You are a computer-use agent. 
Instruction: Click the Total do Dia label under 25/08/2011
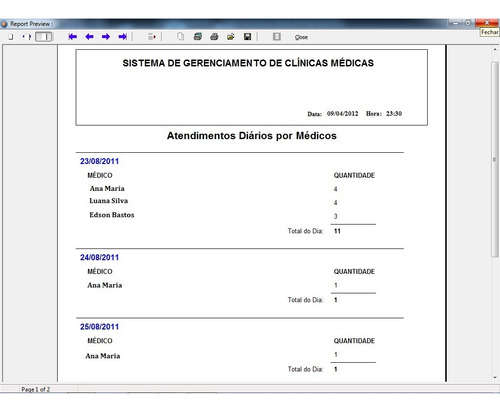click(305, 369)
